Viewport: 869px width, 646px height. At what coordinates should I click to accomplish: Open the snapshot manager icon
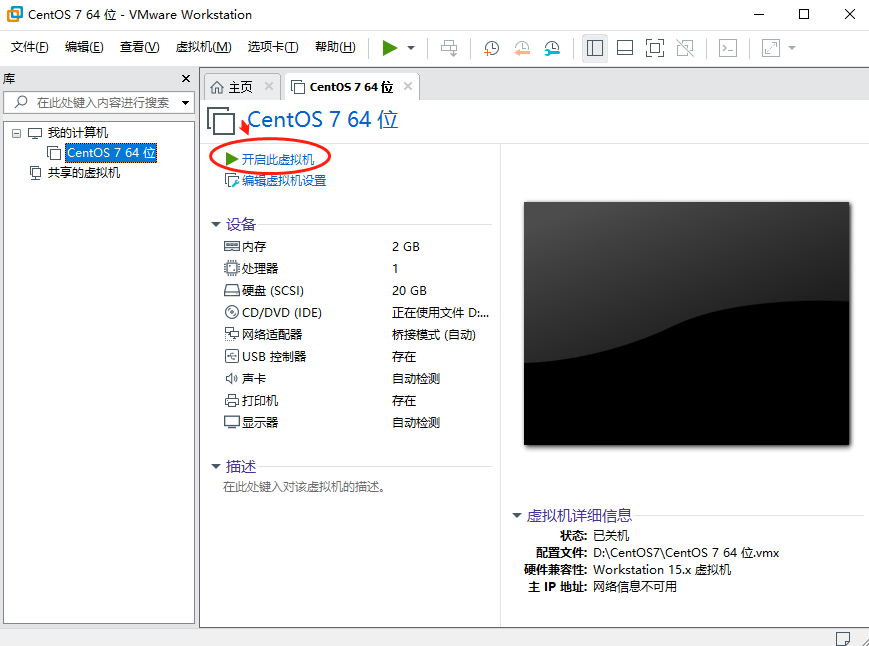pos(552,48)
